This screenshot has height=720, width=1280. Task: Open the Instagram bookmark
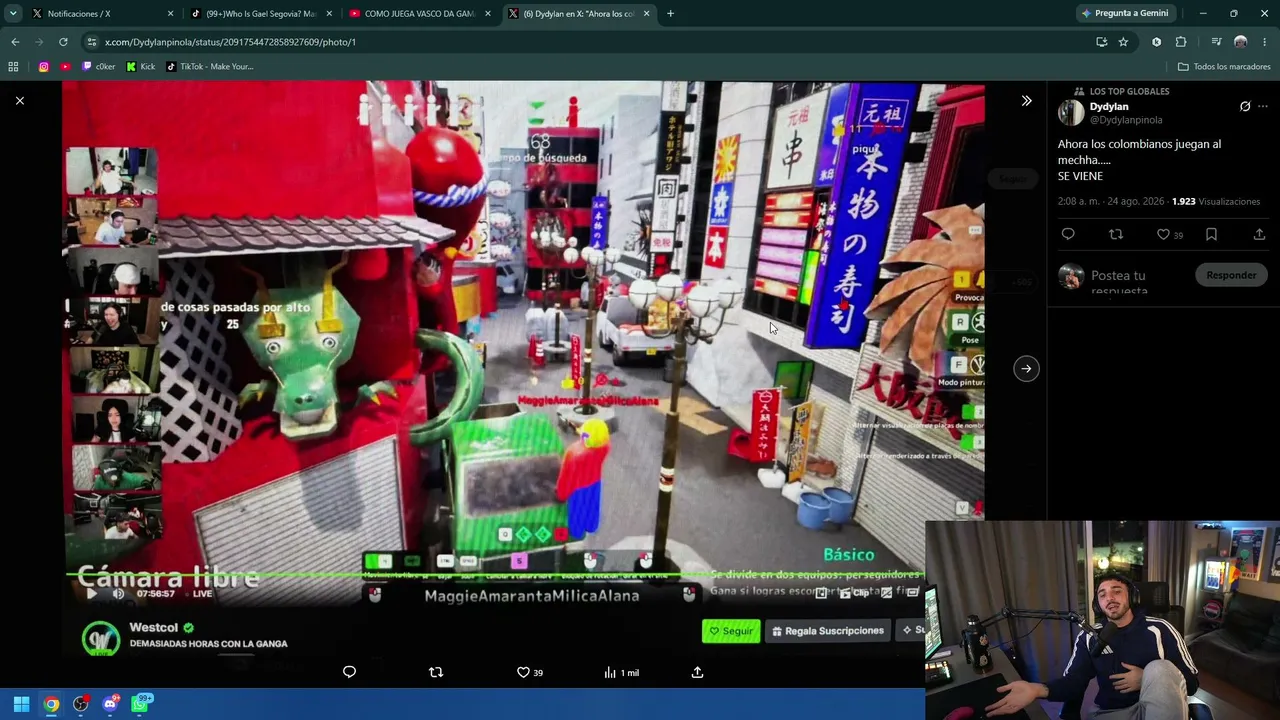pyautogui.click(x=43, y=67)
